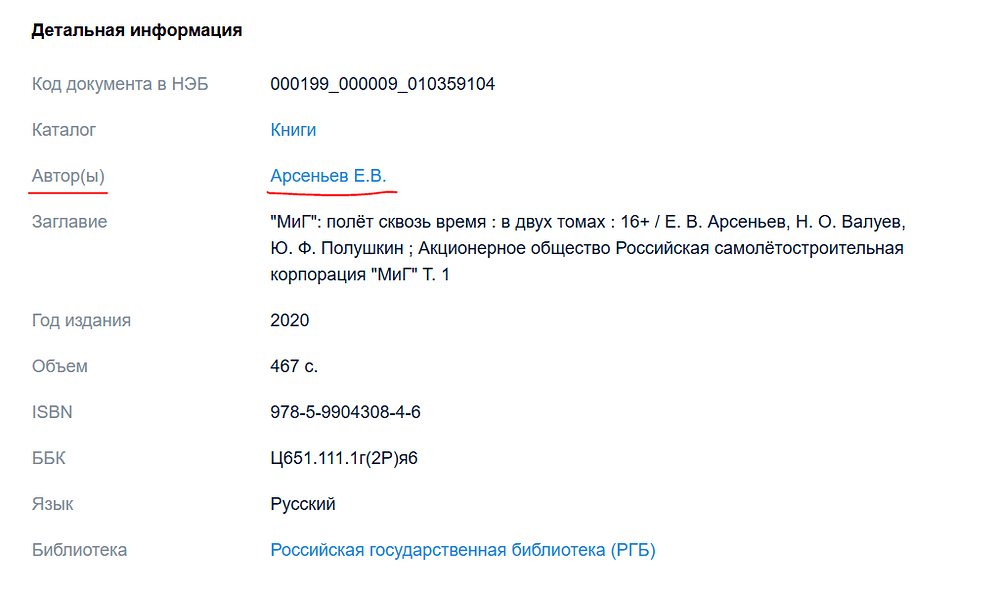This screenshot has height=592, width=1000.
Task: Open Российская государственная библиотека (РГБ) link
Action: 462,550
